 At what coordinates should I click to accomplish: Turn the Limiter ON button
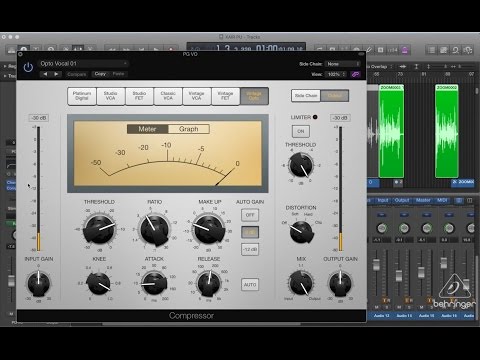[301, 131]
